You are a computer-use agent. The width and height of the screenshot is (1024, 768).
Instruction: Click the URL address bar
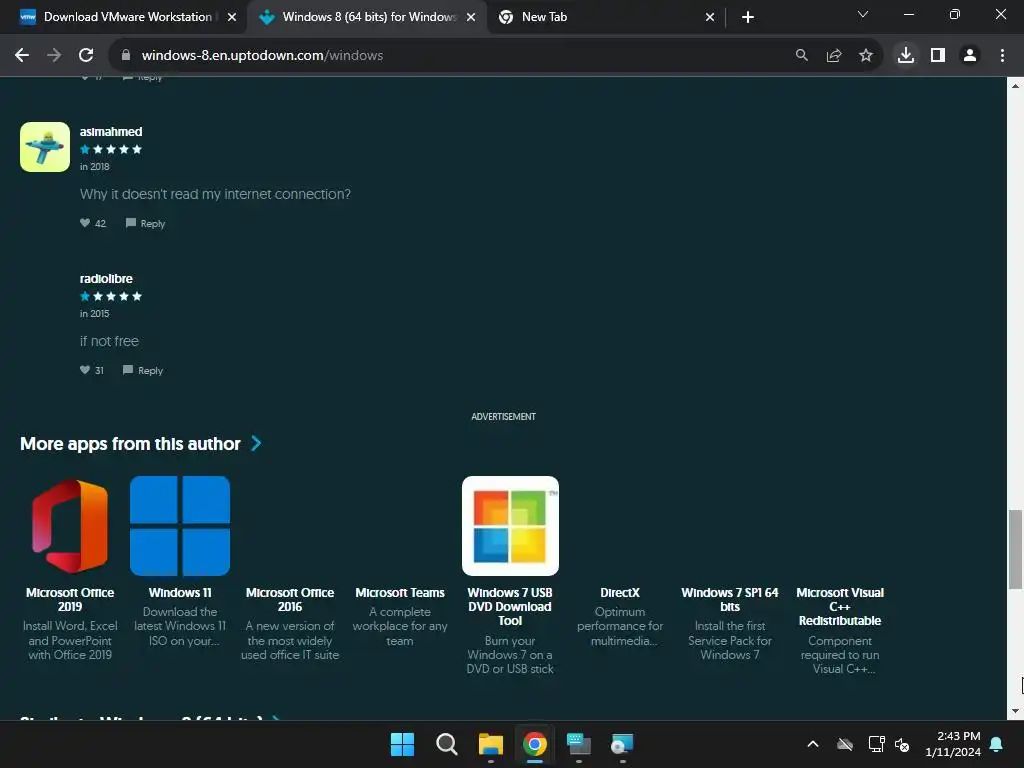[x=457, y=56]
